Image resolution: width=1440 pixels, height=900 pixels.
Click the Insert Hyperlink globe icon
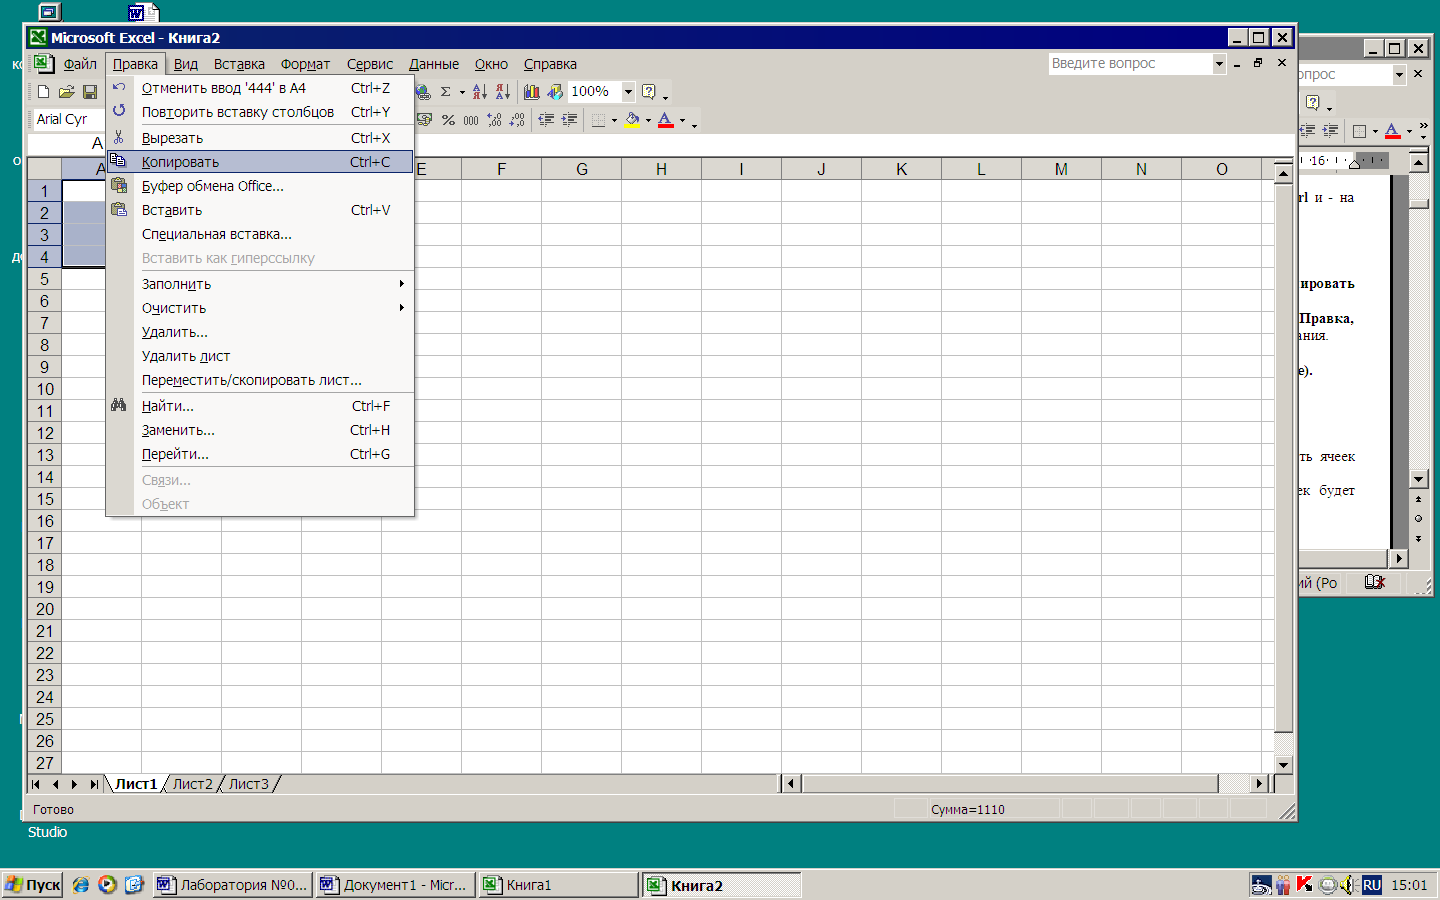click(424, 92)
